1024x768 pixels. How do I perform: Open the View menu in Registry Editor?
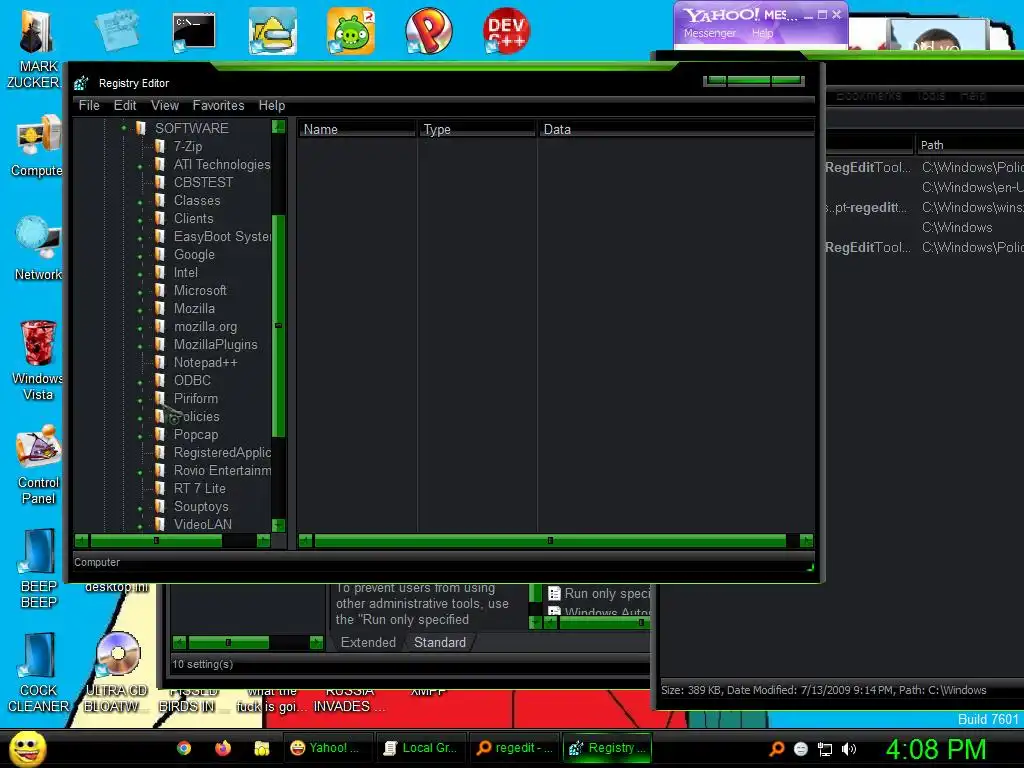click(165, 105)
